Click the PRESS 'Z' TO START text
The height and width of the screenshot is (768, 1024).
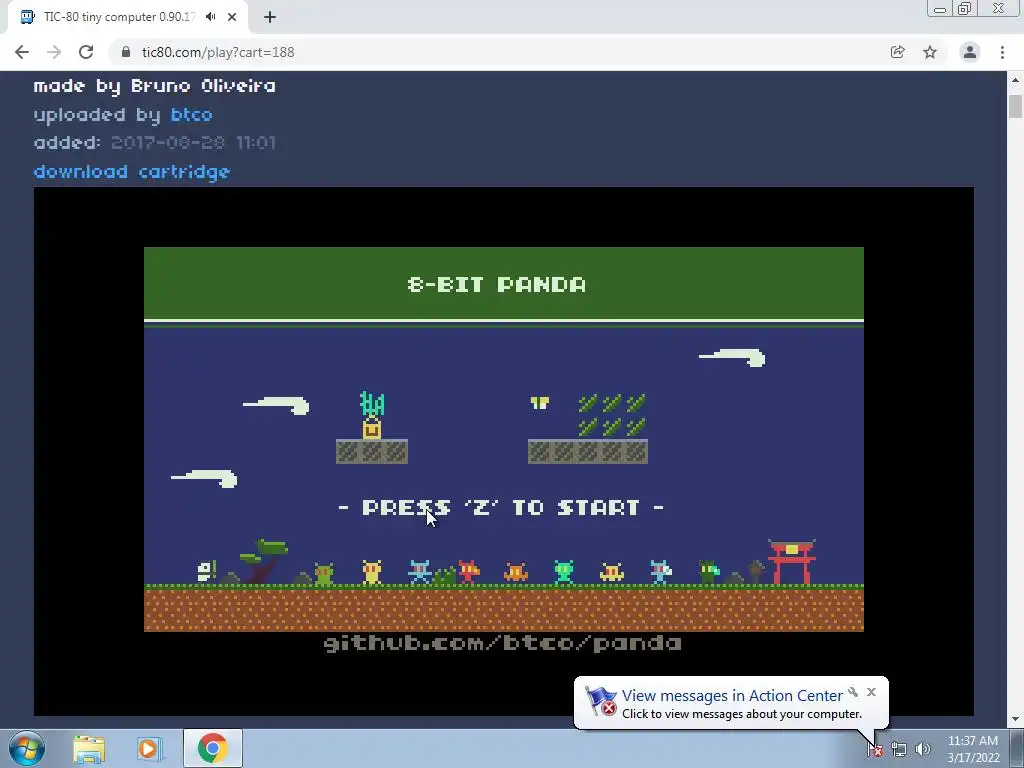501,507
